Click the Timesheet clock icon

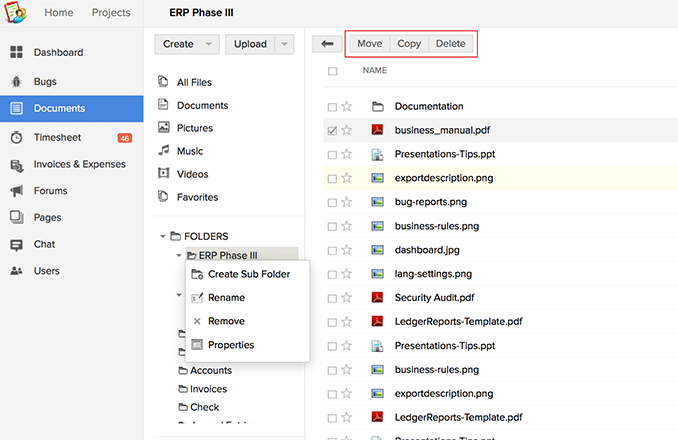click(17, 138)
